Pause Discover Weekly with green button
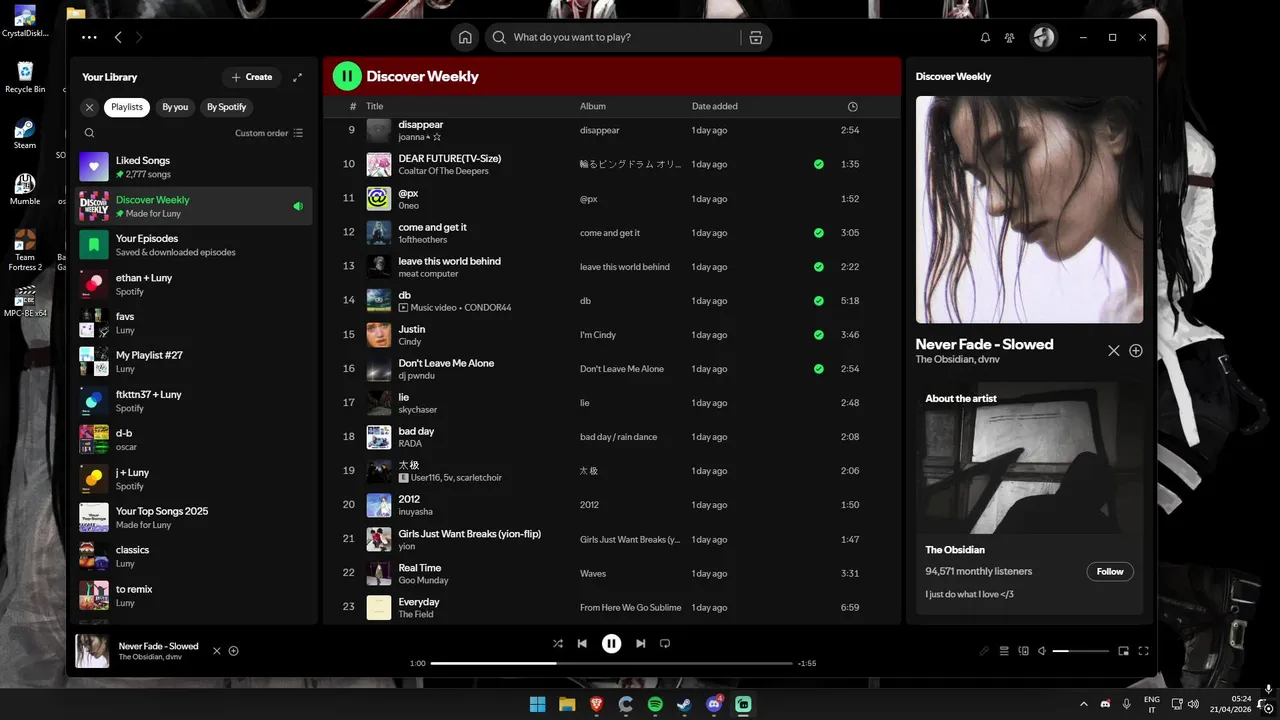Screen dimensions: 1280x720 pos(347,76)
